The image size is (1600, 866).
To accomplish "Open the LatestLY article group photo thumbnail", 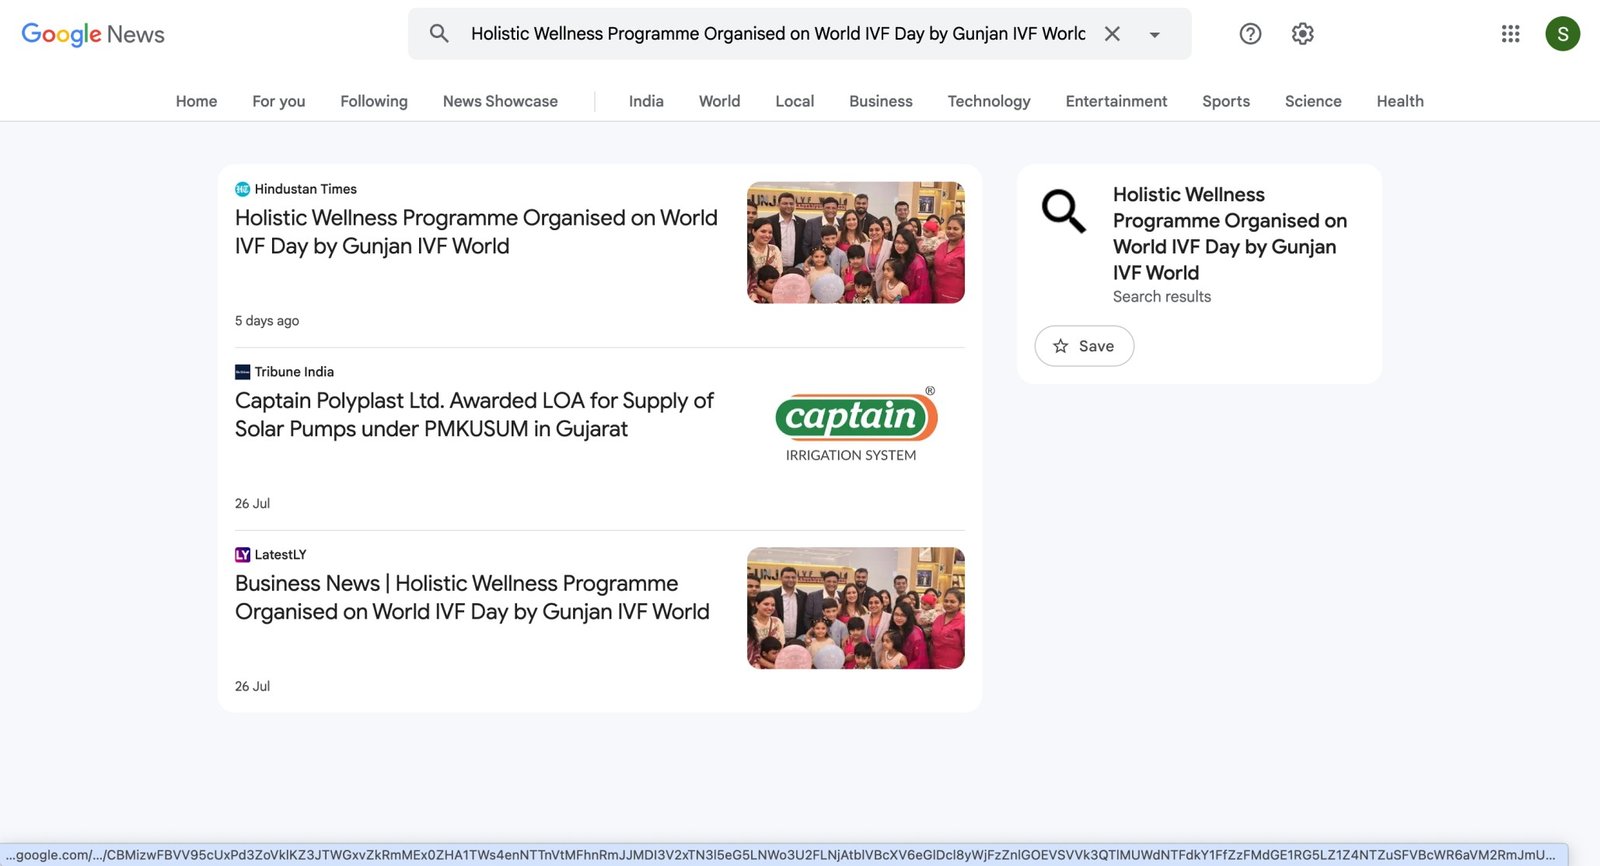I will click(x=856, y=608).
